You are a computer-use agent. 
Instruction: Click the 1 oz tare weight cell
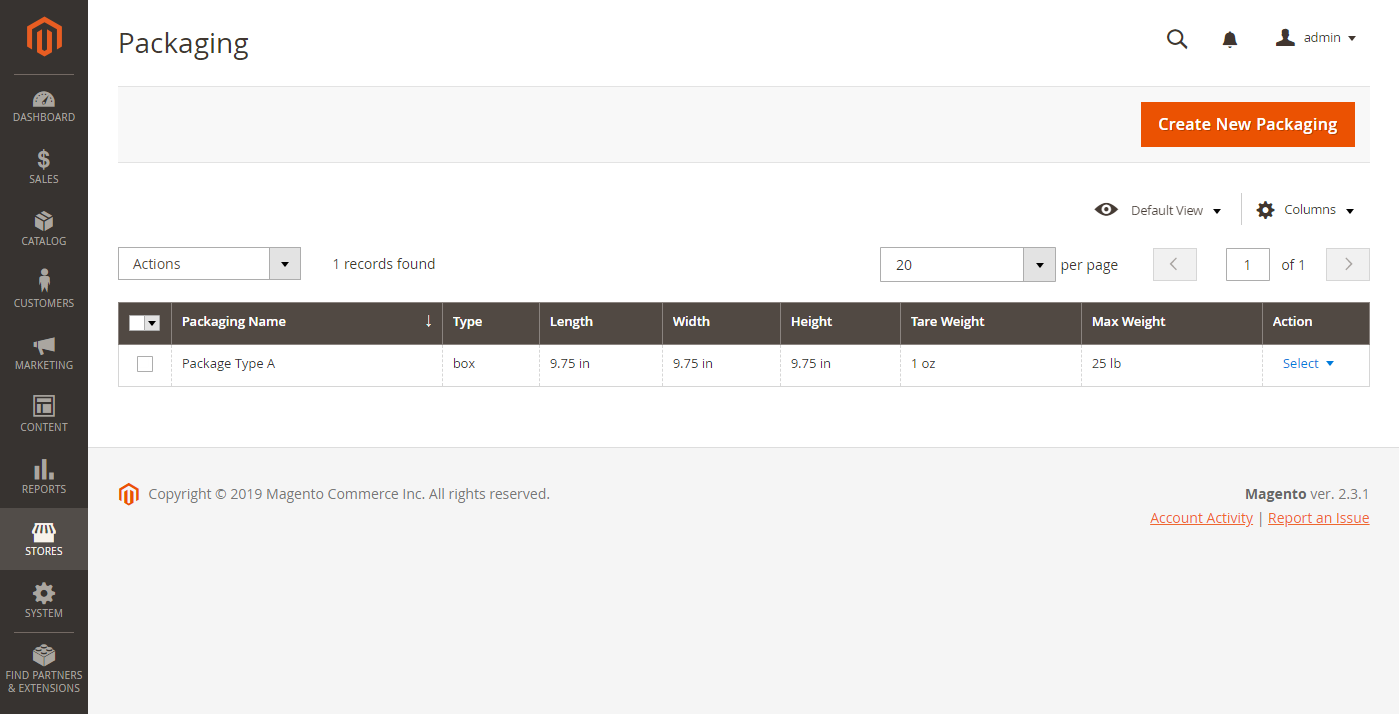(x=991, y=364)
